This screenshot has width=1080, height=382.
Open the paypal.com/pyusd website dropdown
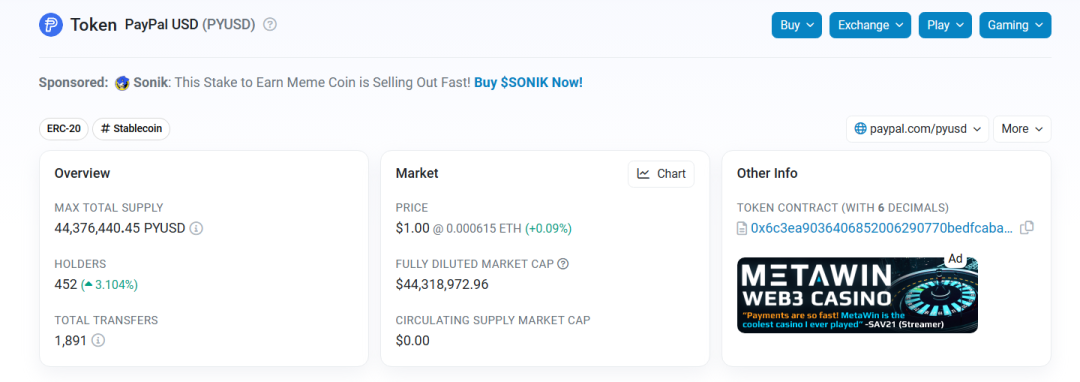point(917,129)
